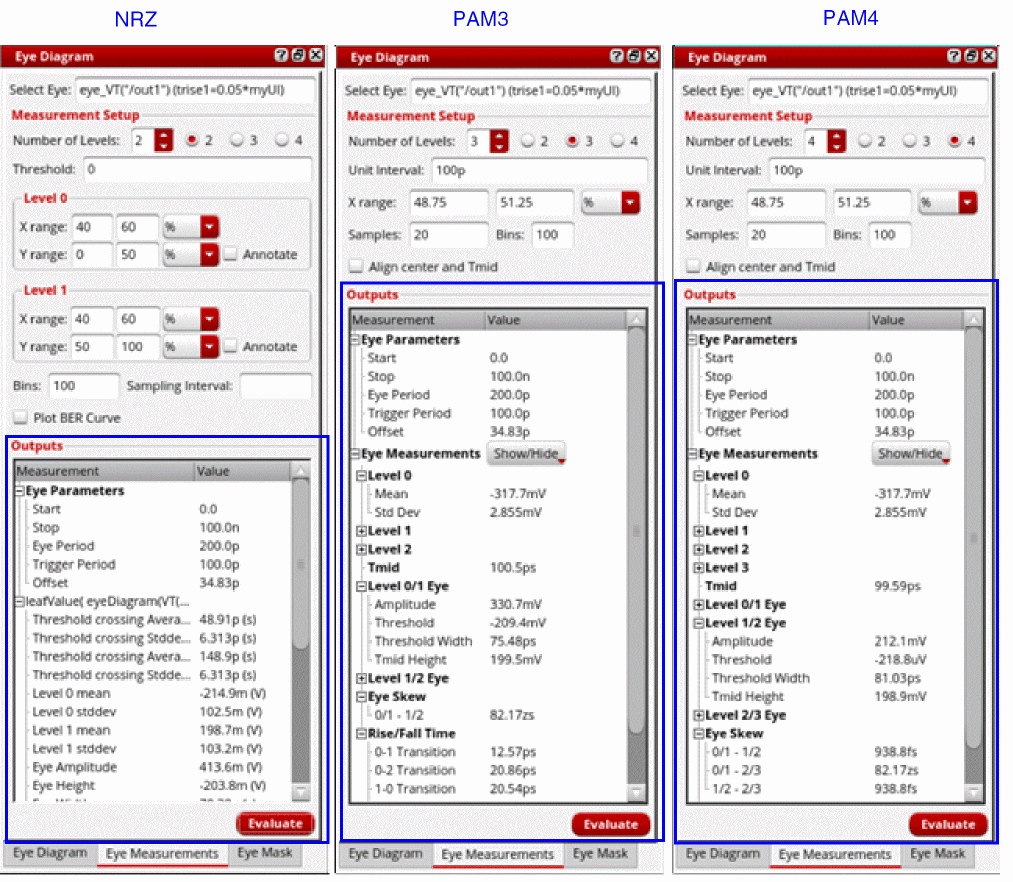Switch to Eye Mask tab in NRZ panel

[265, 853]
